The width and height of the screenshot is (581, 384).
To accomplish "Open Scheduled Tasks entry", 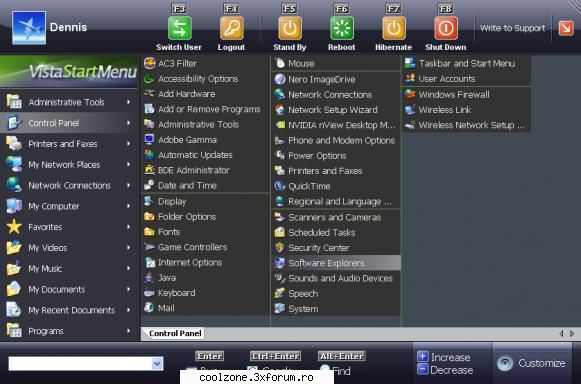I will (336, 232).
